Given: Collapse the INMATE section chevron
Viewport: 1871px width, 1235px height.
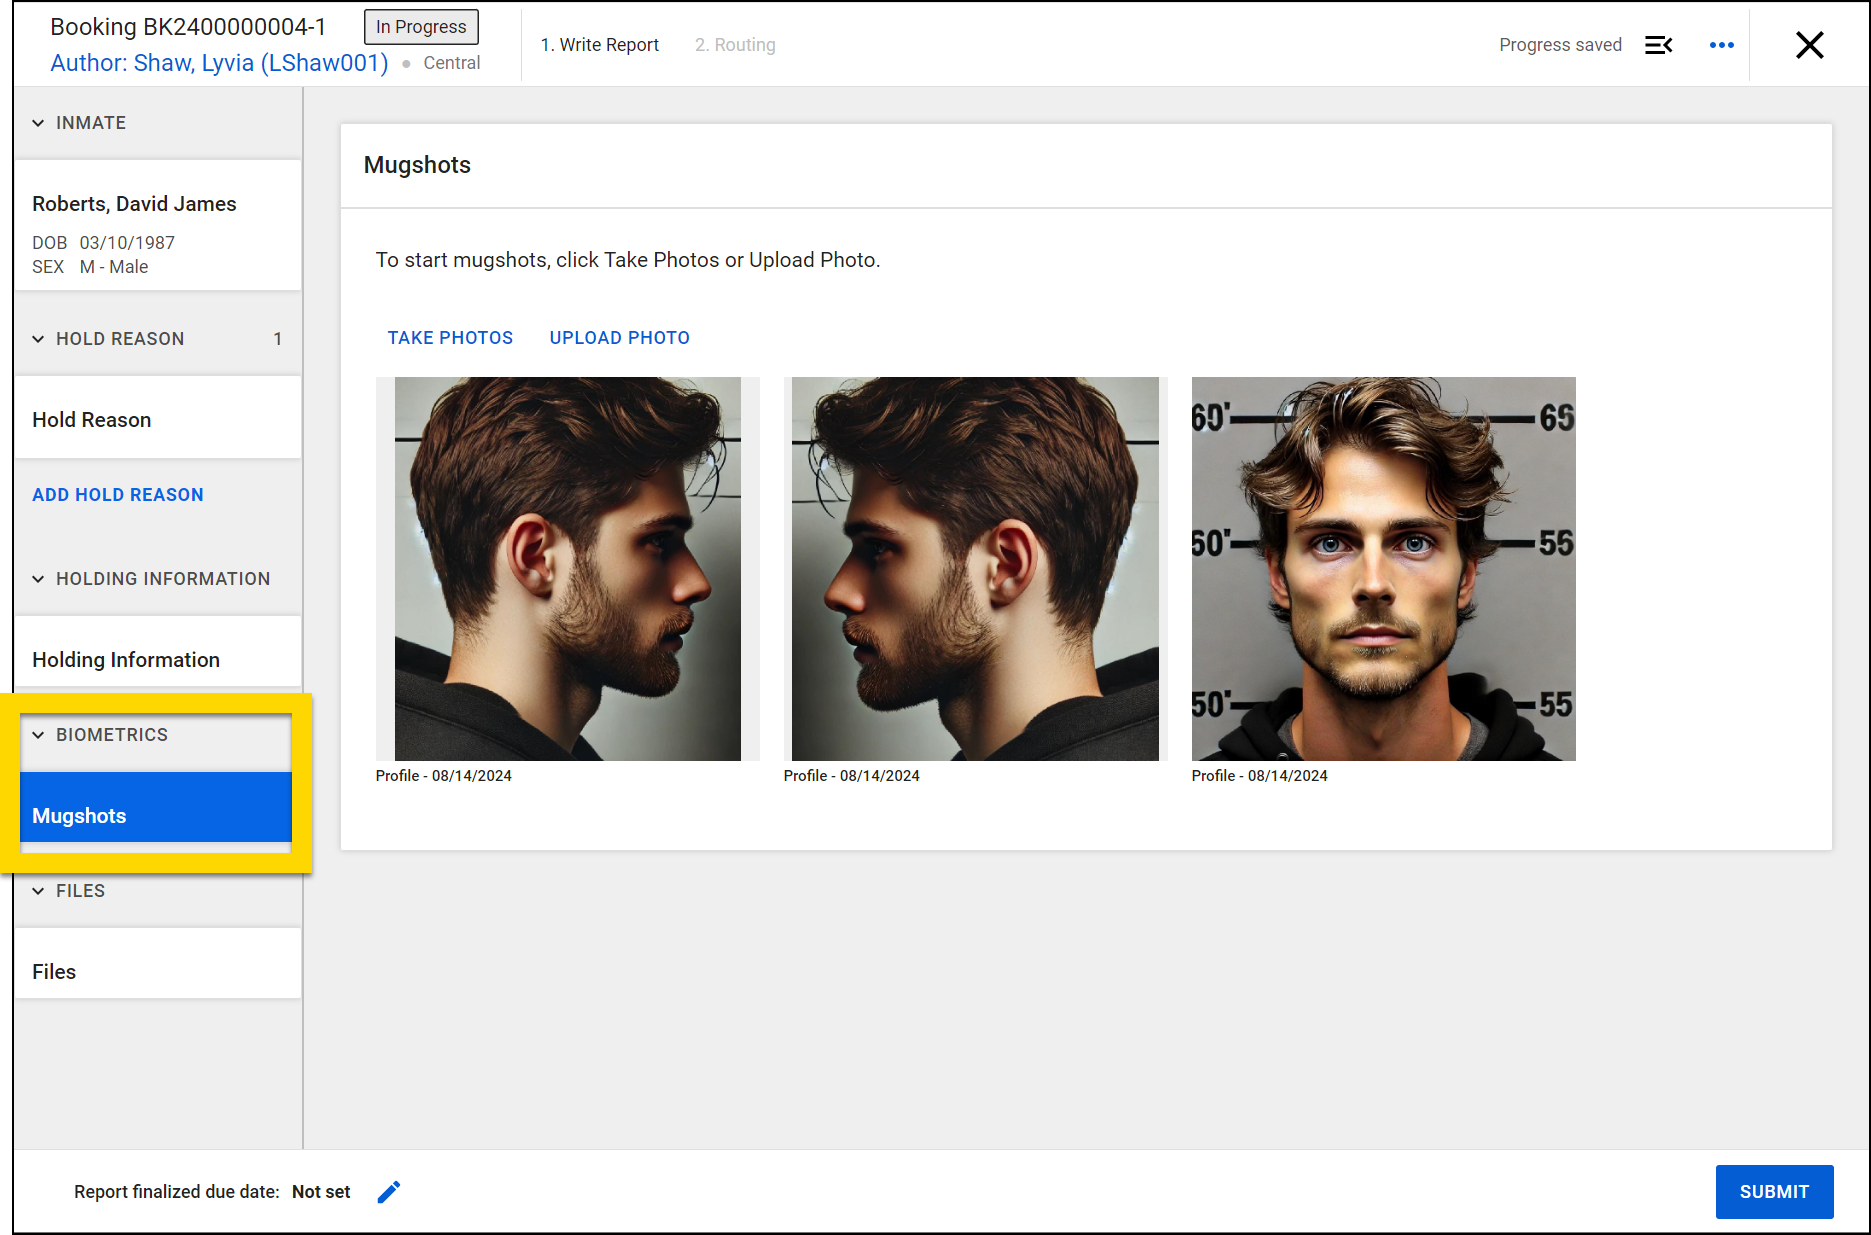Looking at the screenshot, I should 38,123.
